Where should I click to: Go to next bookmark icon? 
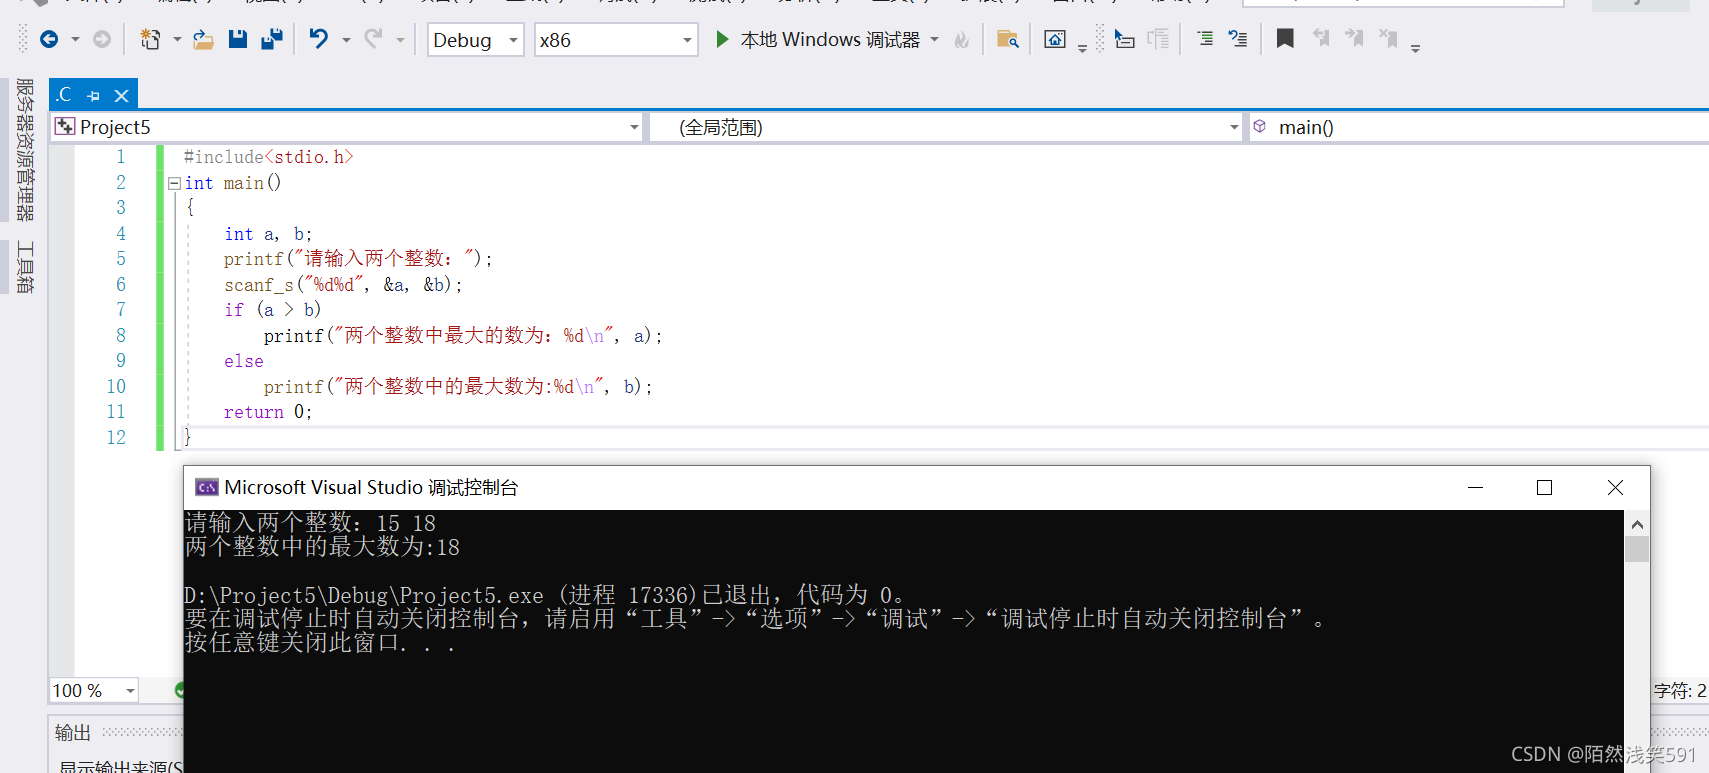(x=1354, y=39)
